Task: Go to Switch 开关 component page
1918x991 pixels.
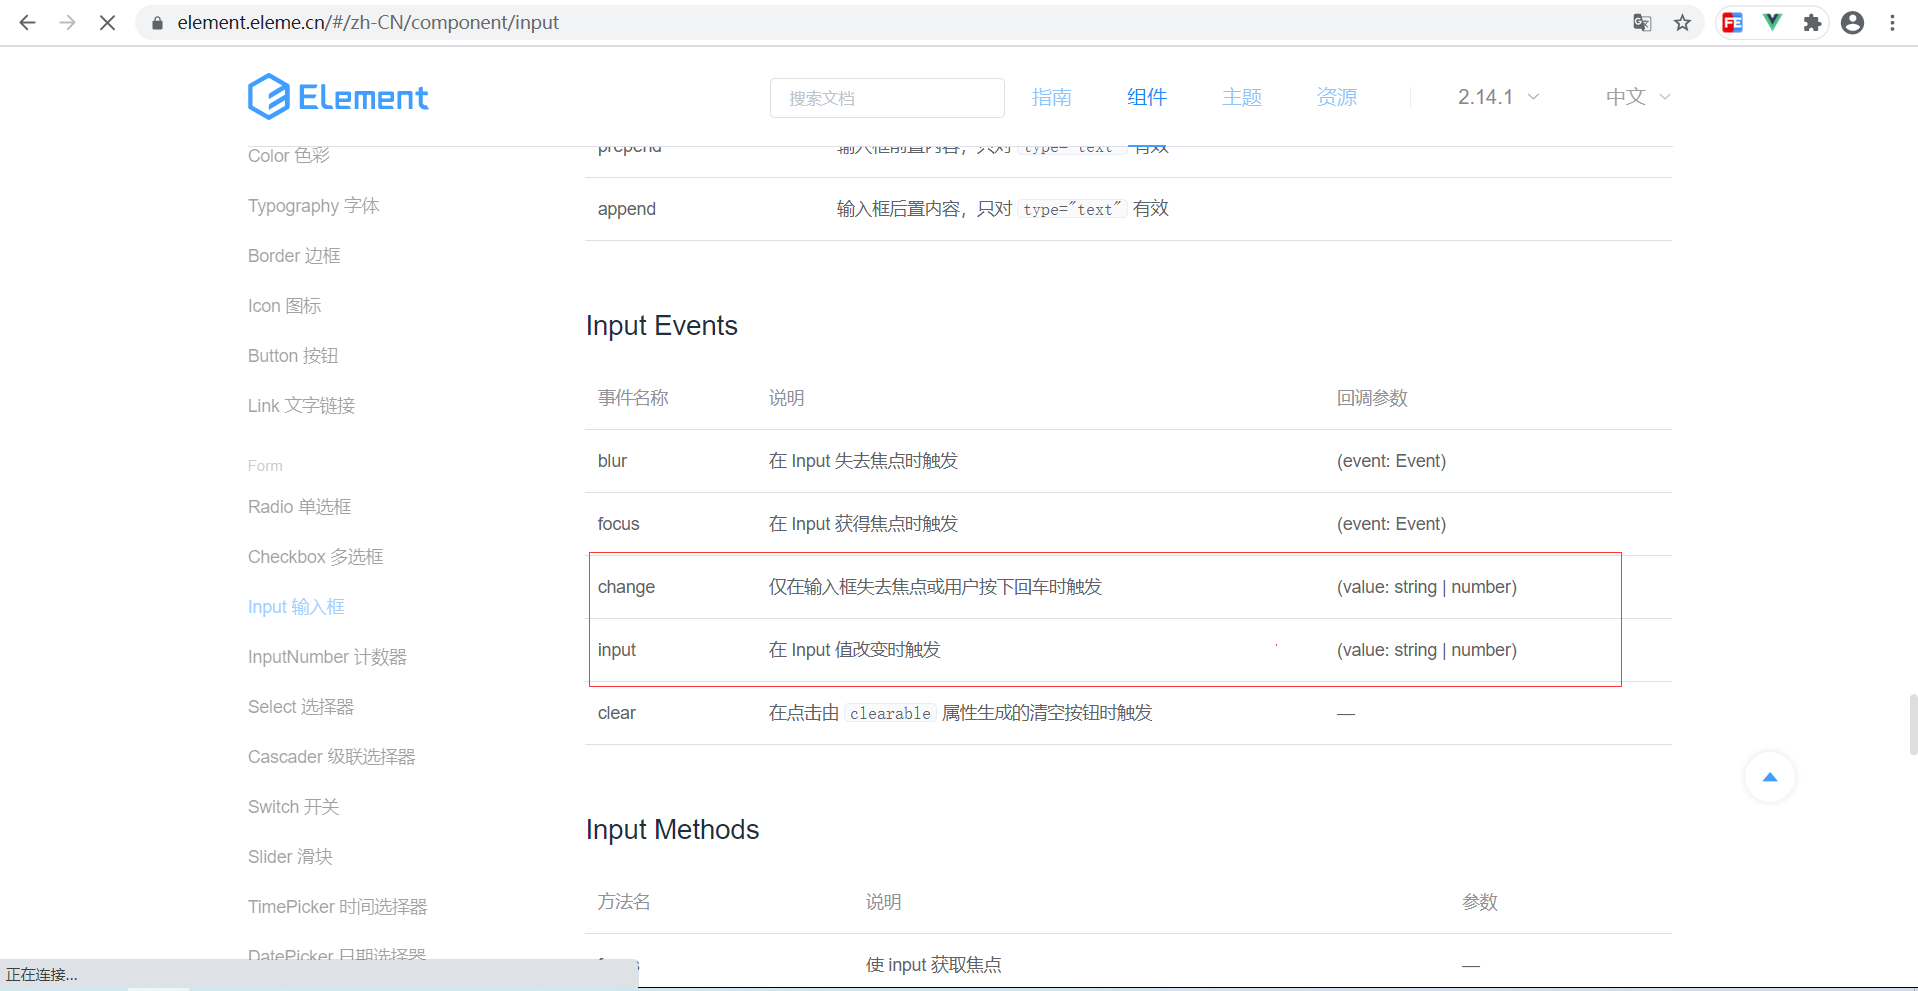Action: click(x=293, y=807)
